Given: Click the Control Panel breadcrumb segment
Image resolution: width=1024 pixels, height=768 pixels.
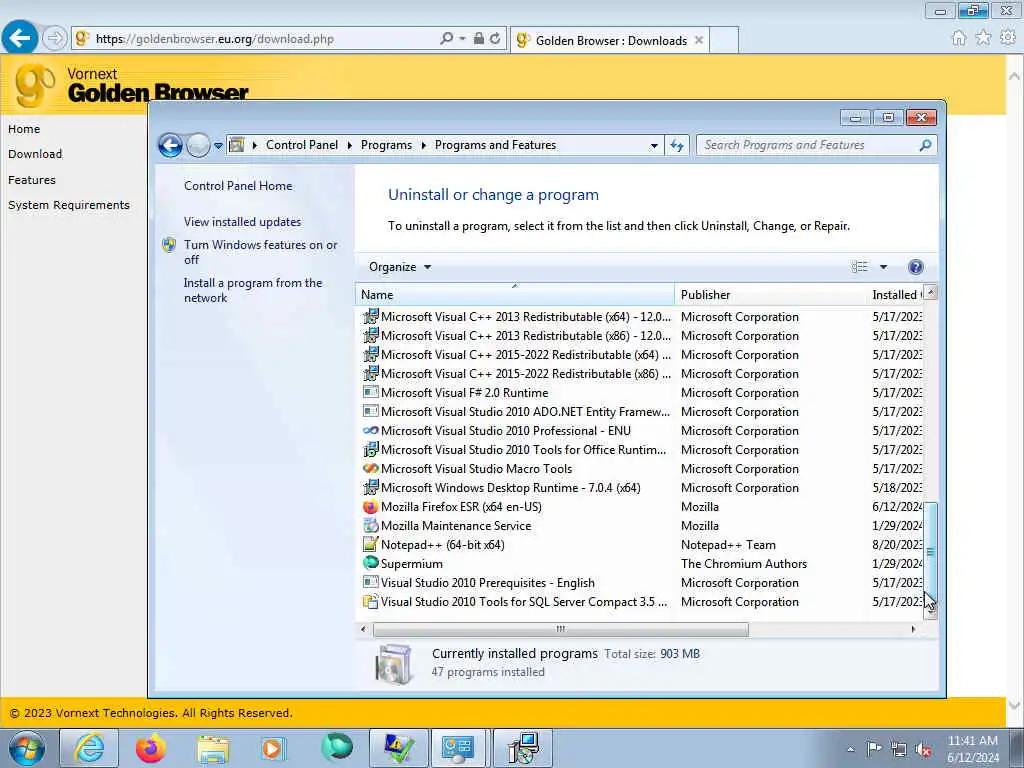Looking at the screenshot, I should click(302, 145).
